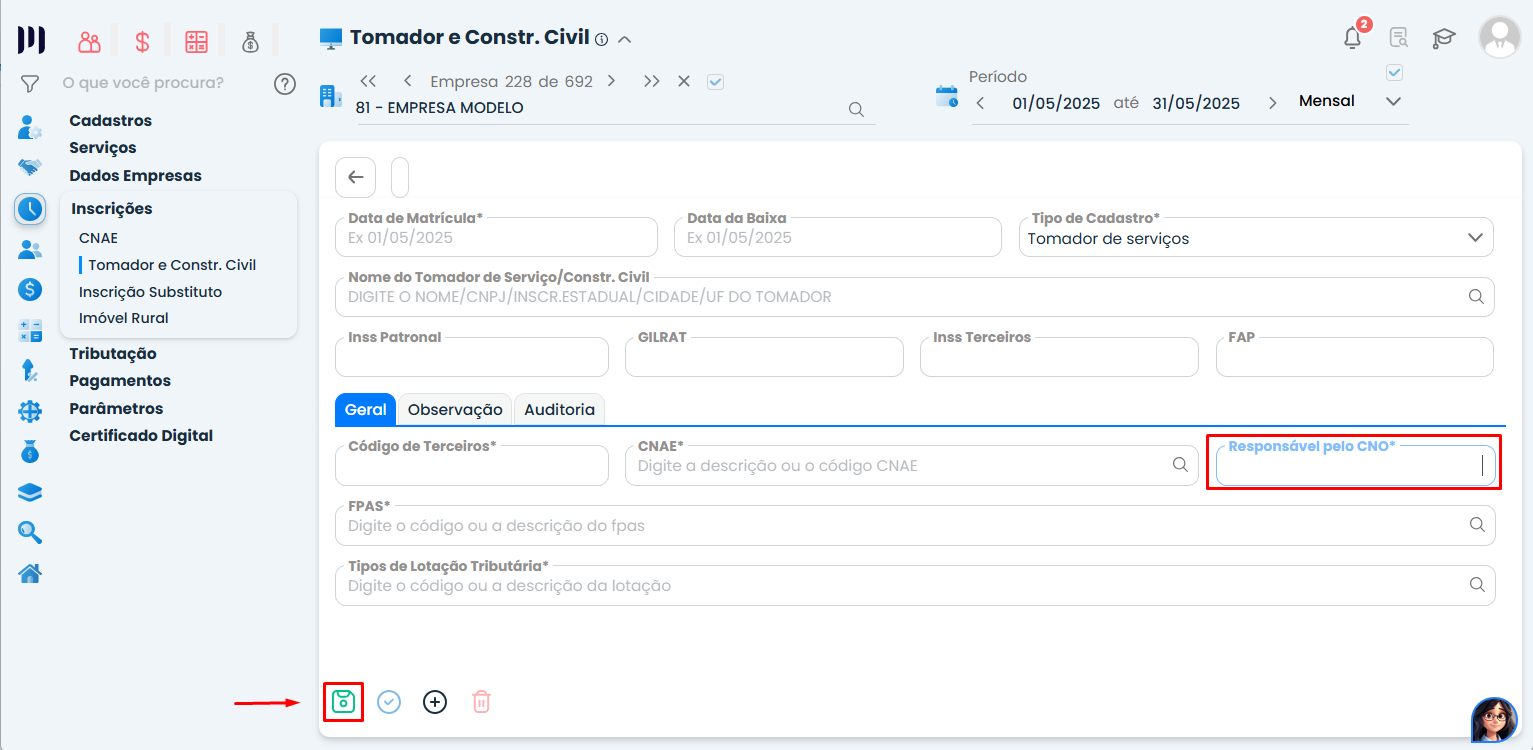
Task: Select Inscrição Substituto in the submenu
Action: pyautogui.click(x=151, y=292)
